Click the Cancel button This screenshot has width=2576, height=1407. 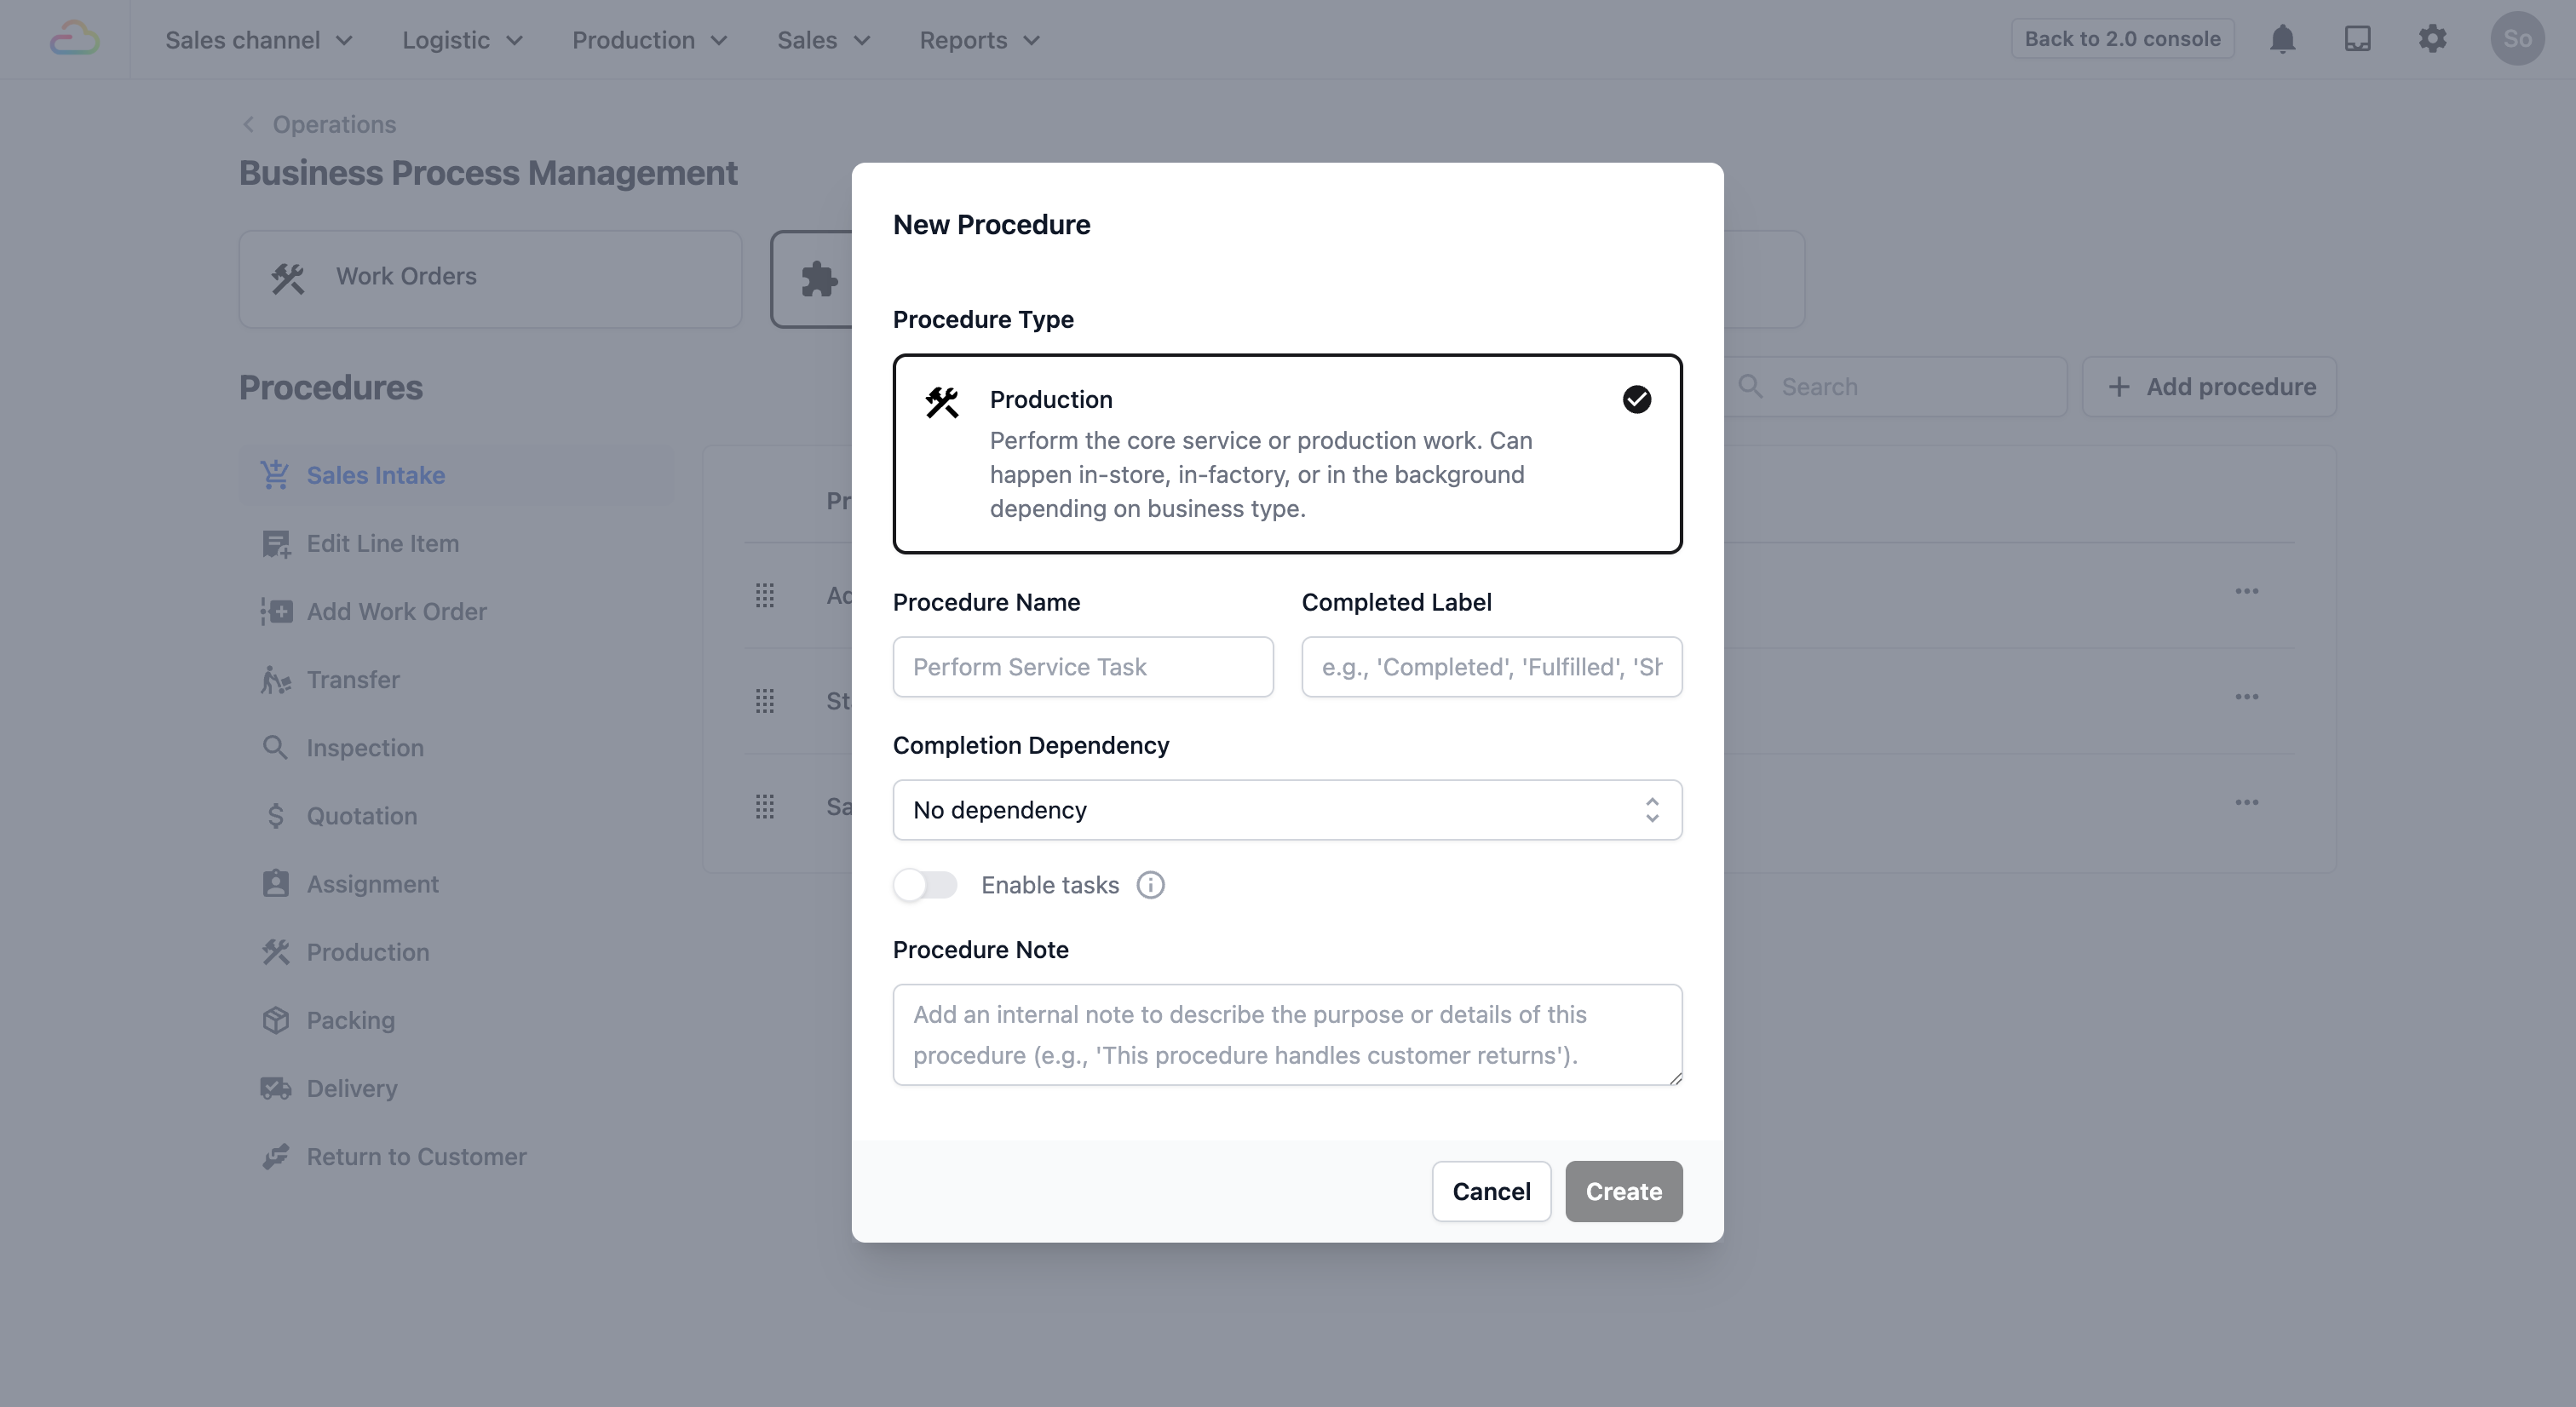(x=1490, y=1191)
